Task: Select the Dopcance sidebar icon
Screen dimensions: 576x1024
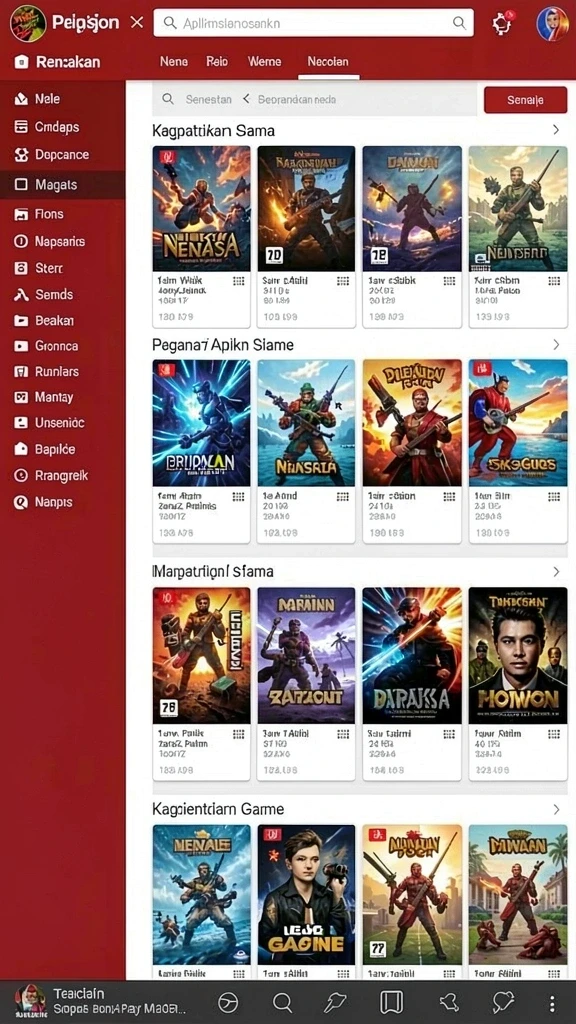Action: tap(21, 155)
